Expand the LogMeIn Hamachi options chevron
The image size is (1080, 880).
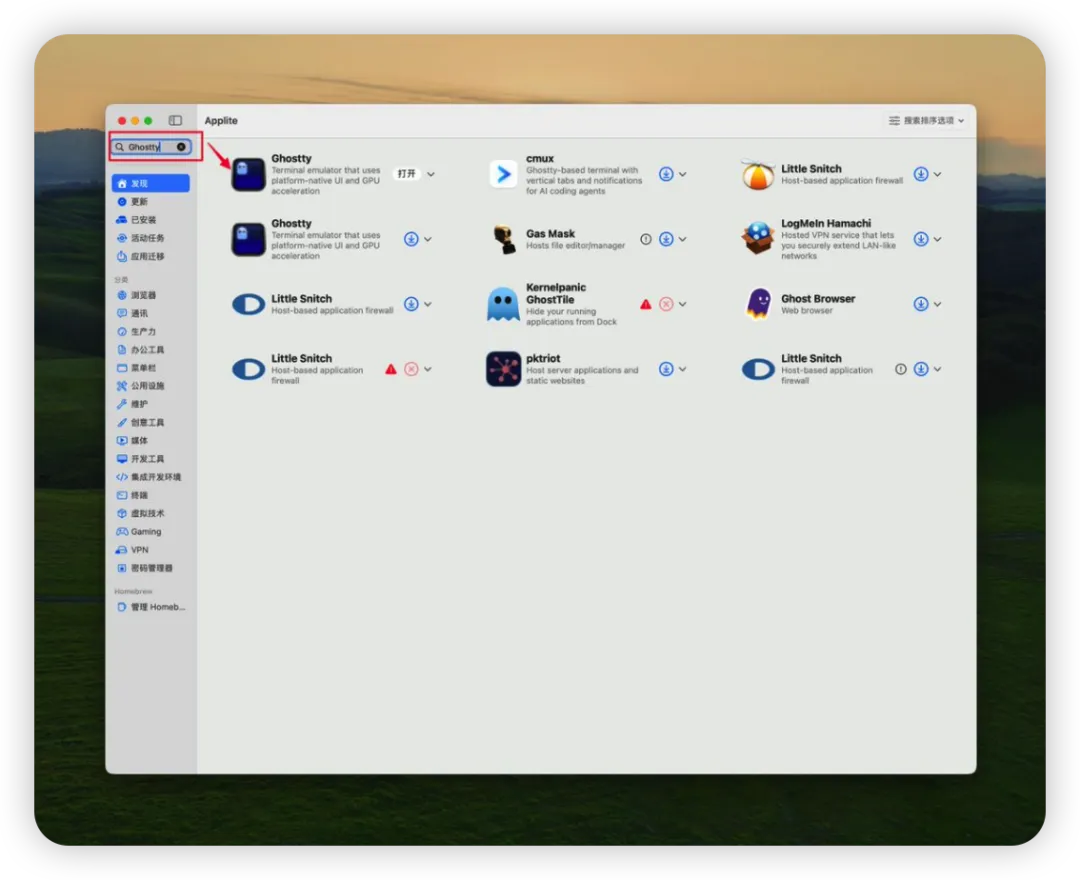pyautogui.click(x=937, y=239)
